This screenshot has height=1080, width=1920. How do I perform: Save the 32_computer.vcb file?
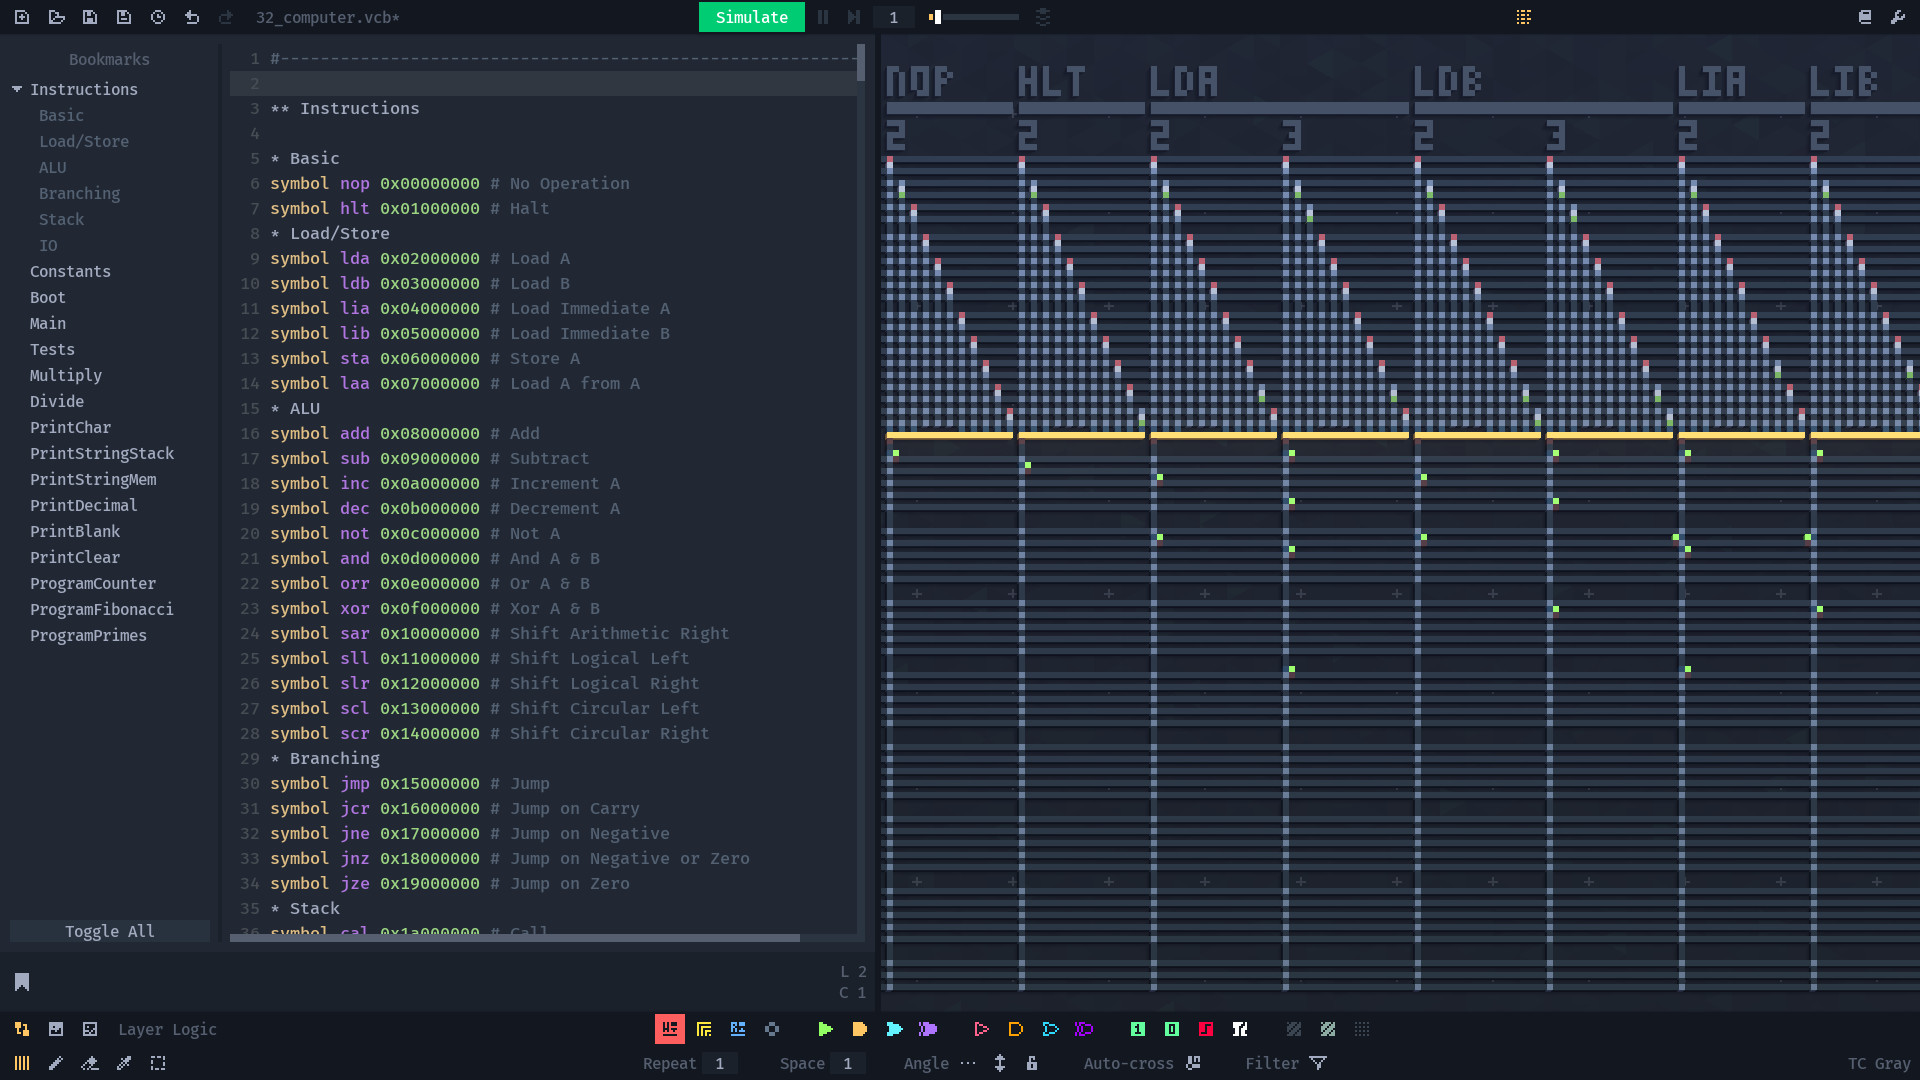[90, 17]
